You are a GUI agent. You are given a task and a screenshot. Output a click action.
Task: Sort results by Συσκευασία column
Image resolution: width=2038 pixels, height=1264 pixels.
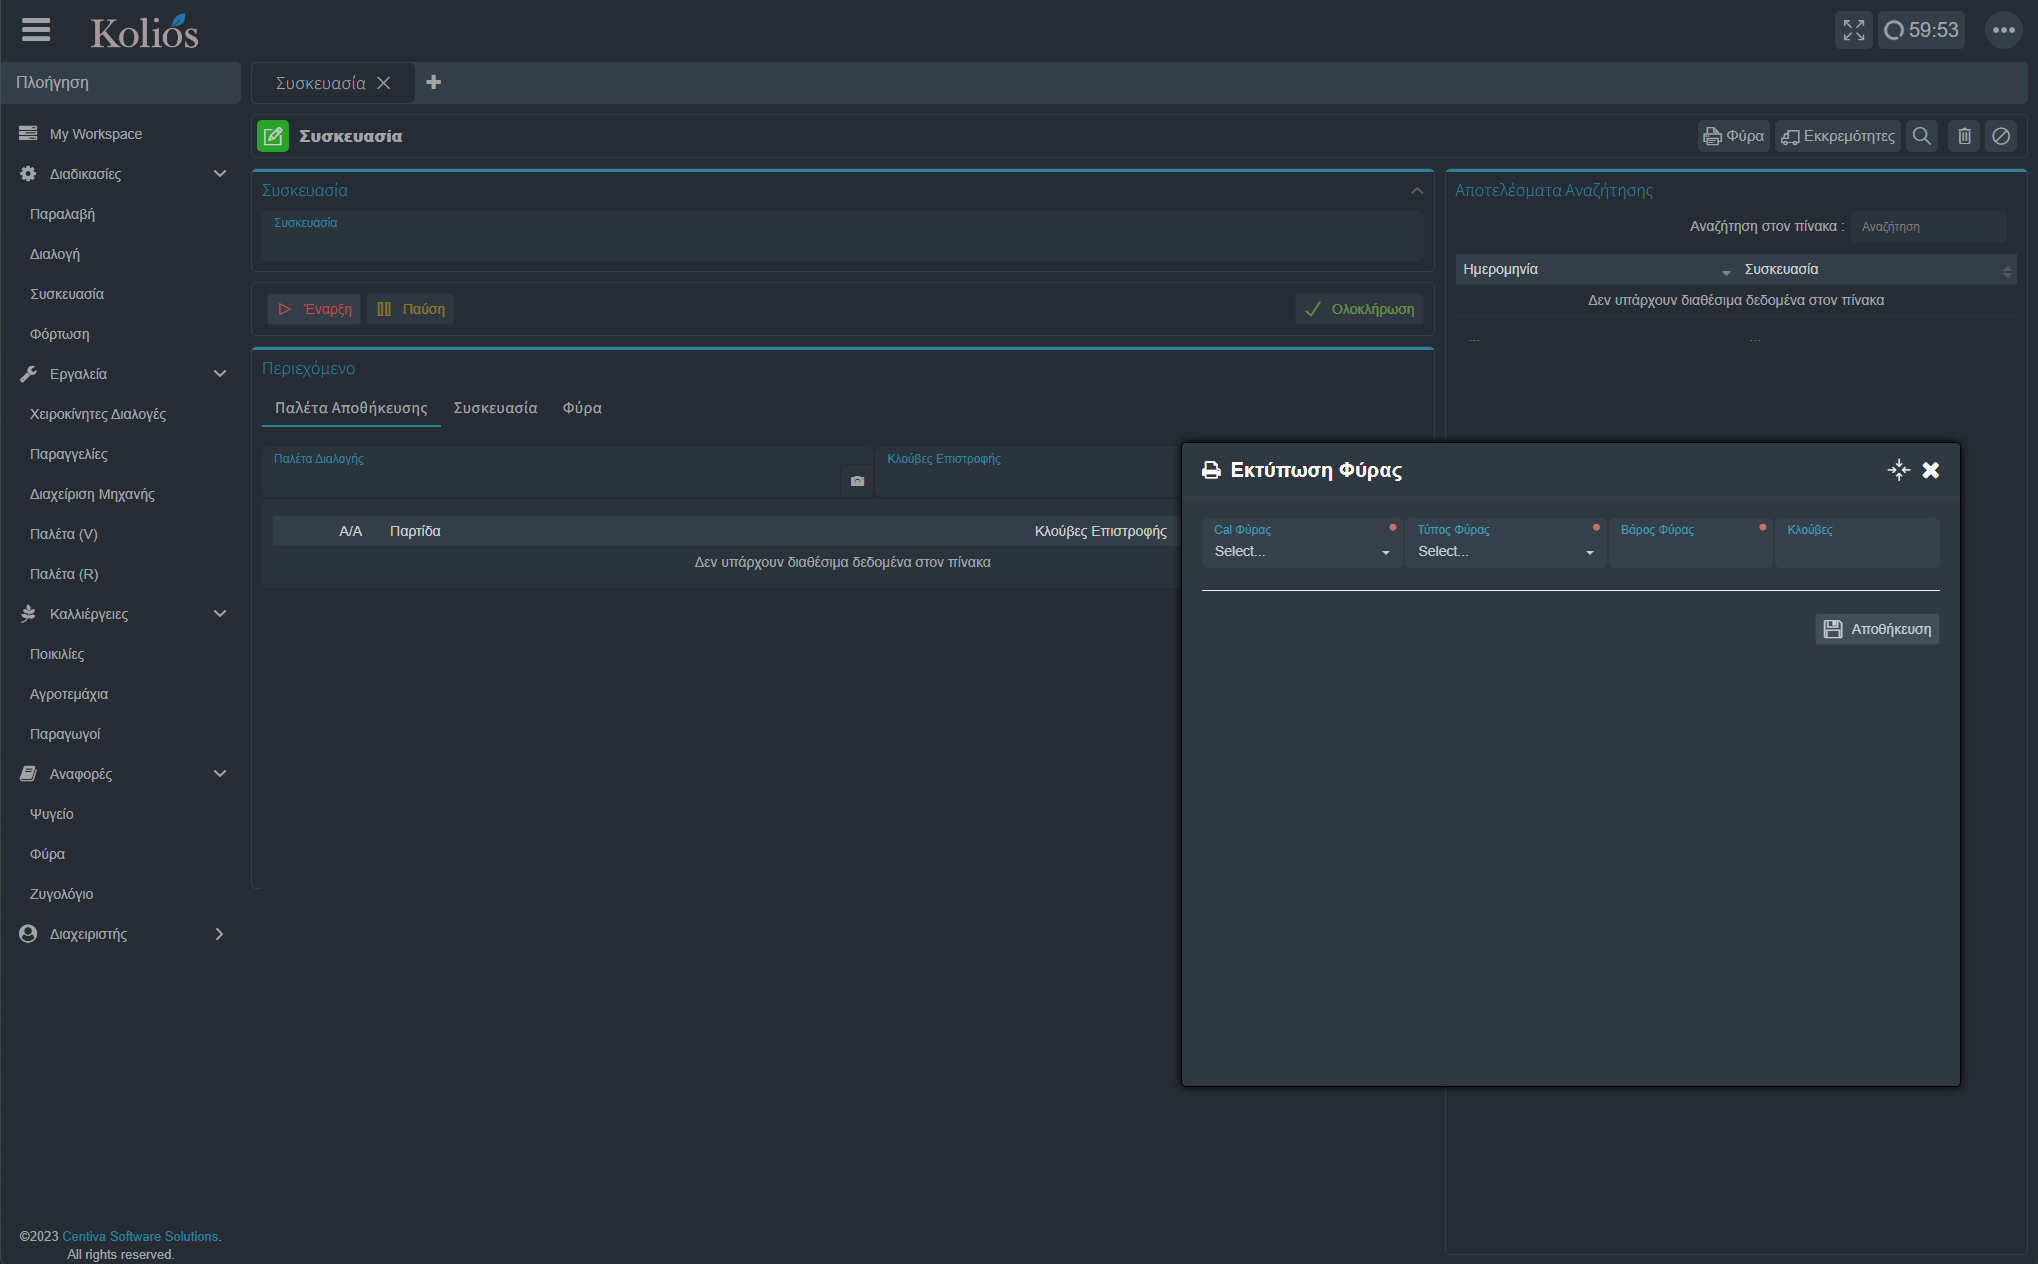(1877, 269)
